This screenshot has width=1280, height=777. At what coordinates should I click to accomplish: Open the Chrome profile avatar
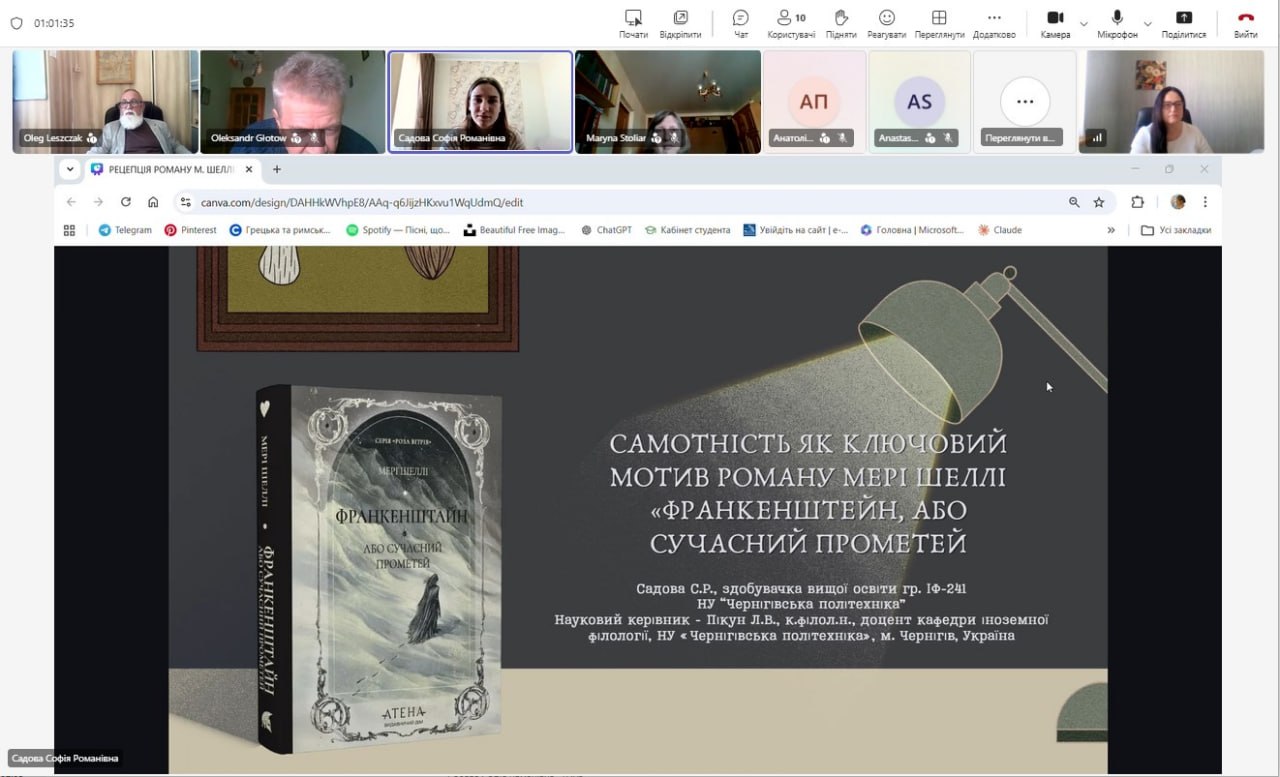pyautogui.click(x=1178, y=202)
